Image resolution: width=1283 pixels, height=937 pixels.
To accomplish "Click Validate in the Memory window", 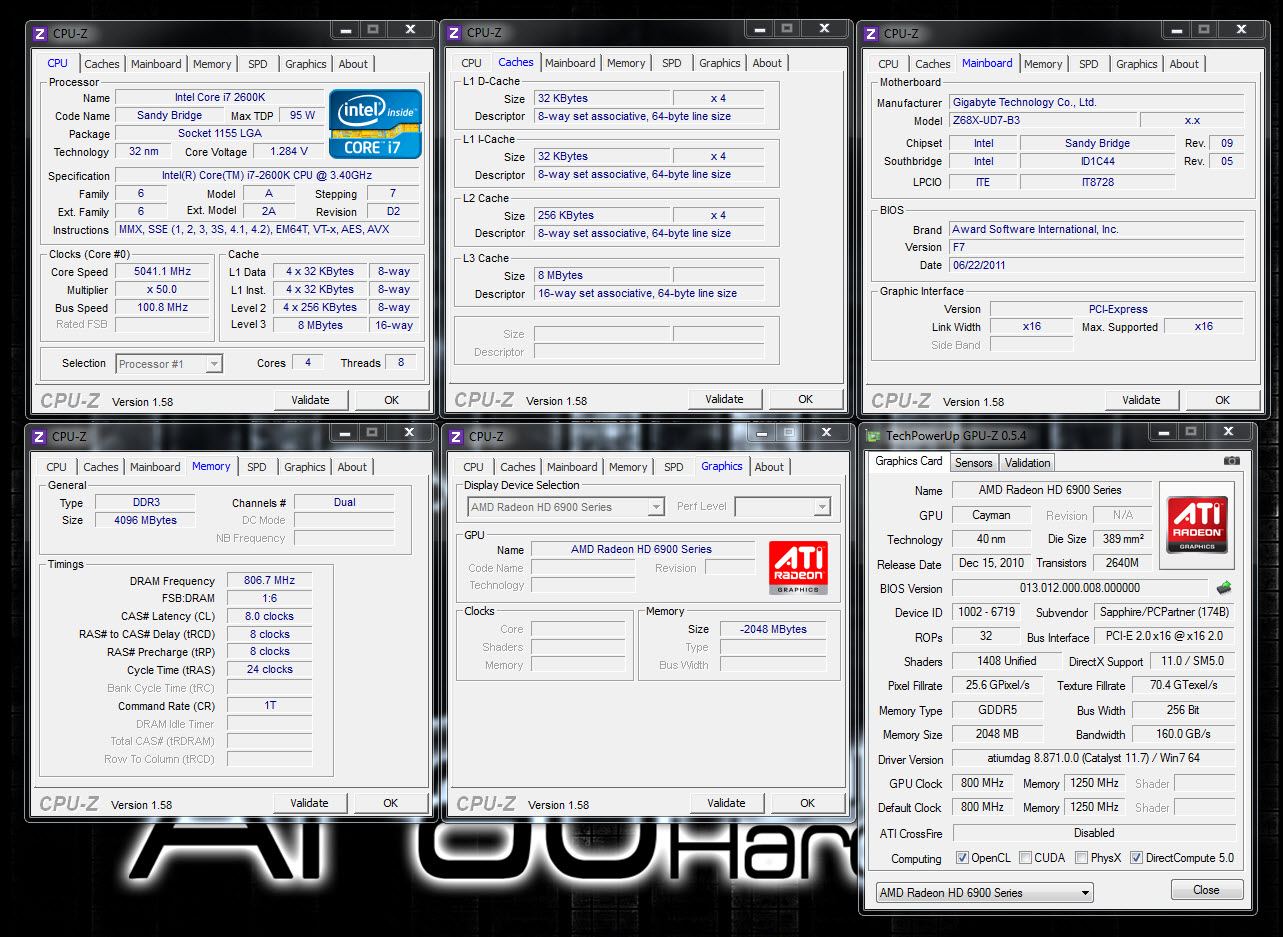I will 309,803.
